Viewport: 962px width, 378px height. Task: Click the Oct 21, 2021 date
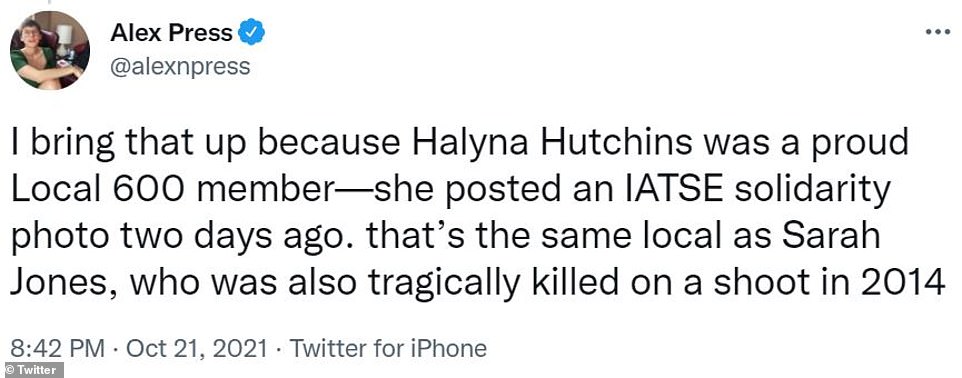tap(196, 349)
